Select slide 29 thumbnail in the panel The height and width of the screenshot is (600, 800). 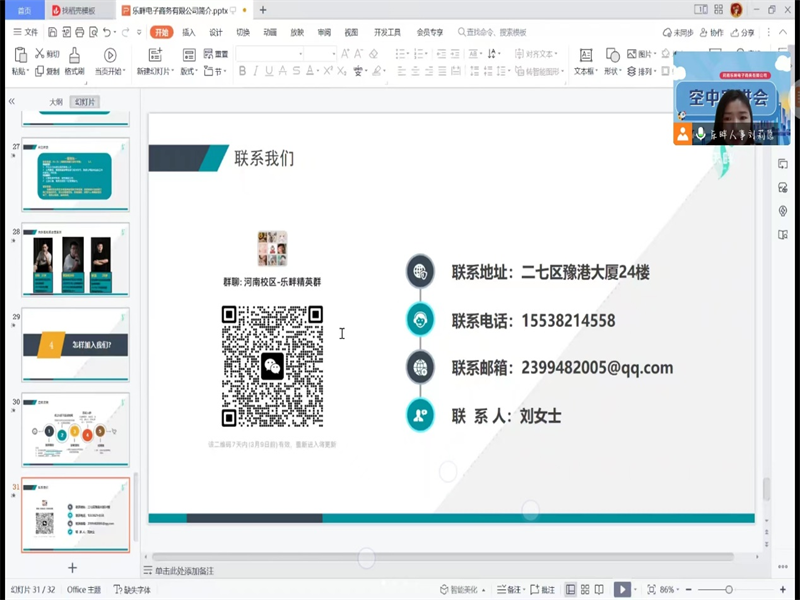pyautogui.click(x=75, y=344)
